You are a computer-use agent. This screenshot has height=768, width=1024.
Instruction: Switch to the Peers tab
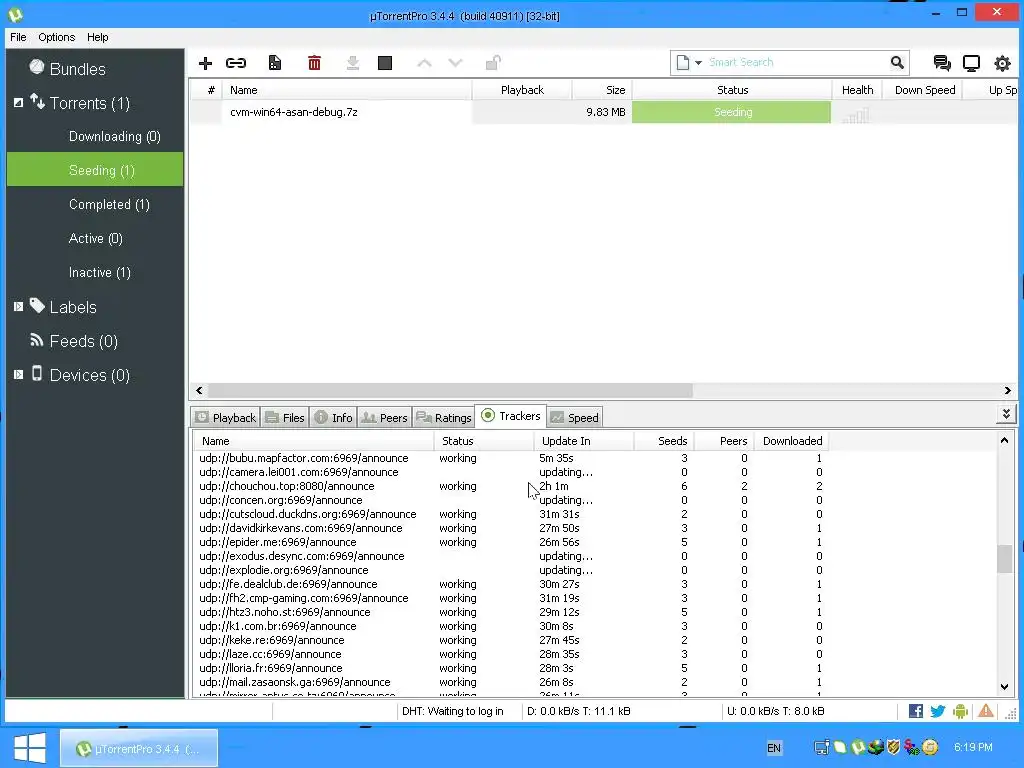click(x=385, y=417)
